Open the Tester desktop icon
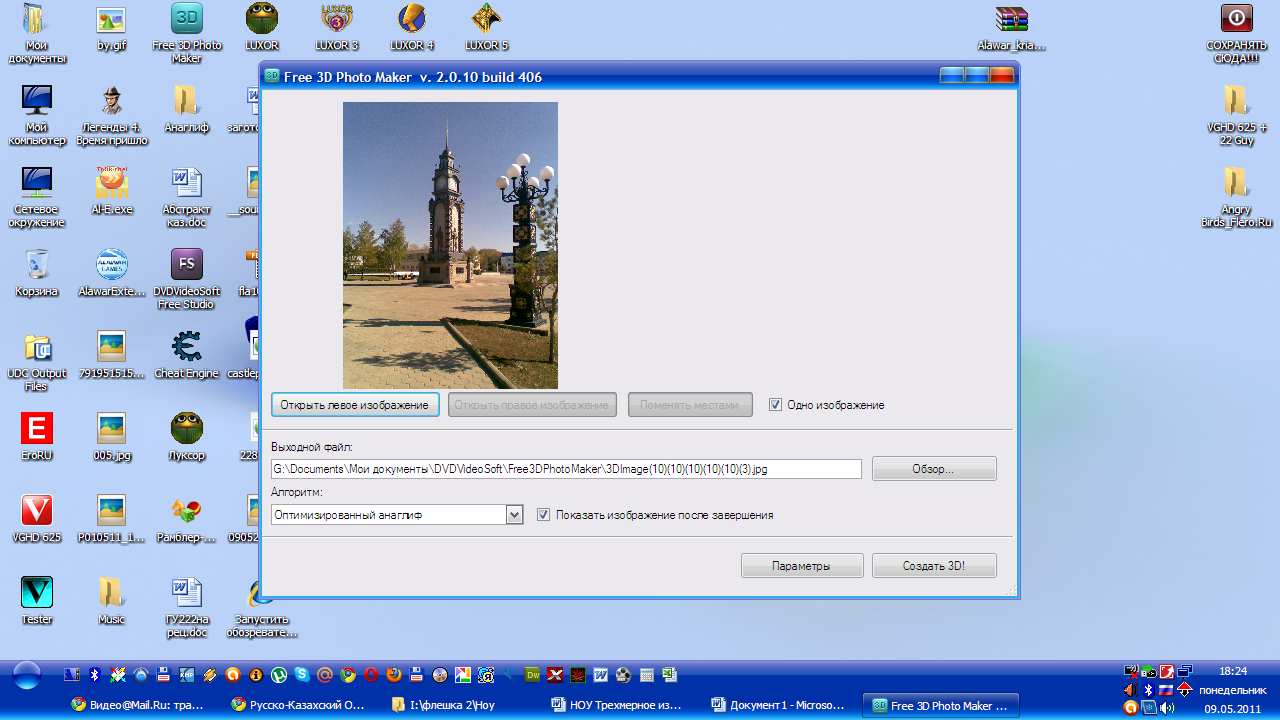The image size is (1280, 720). 37,601
